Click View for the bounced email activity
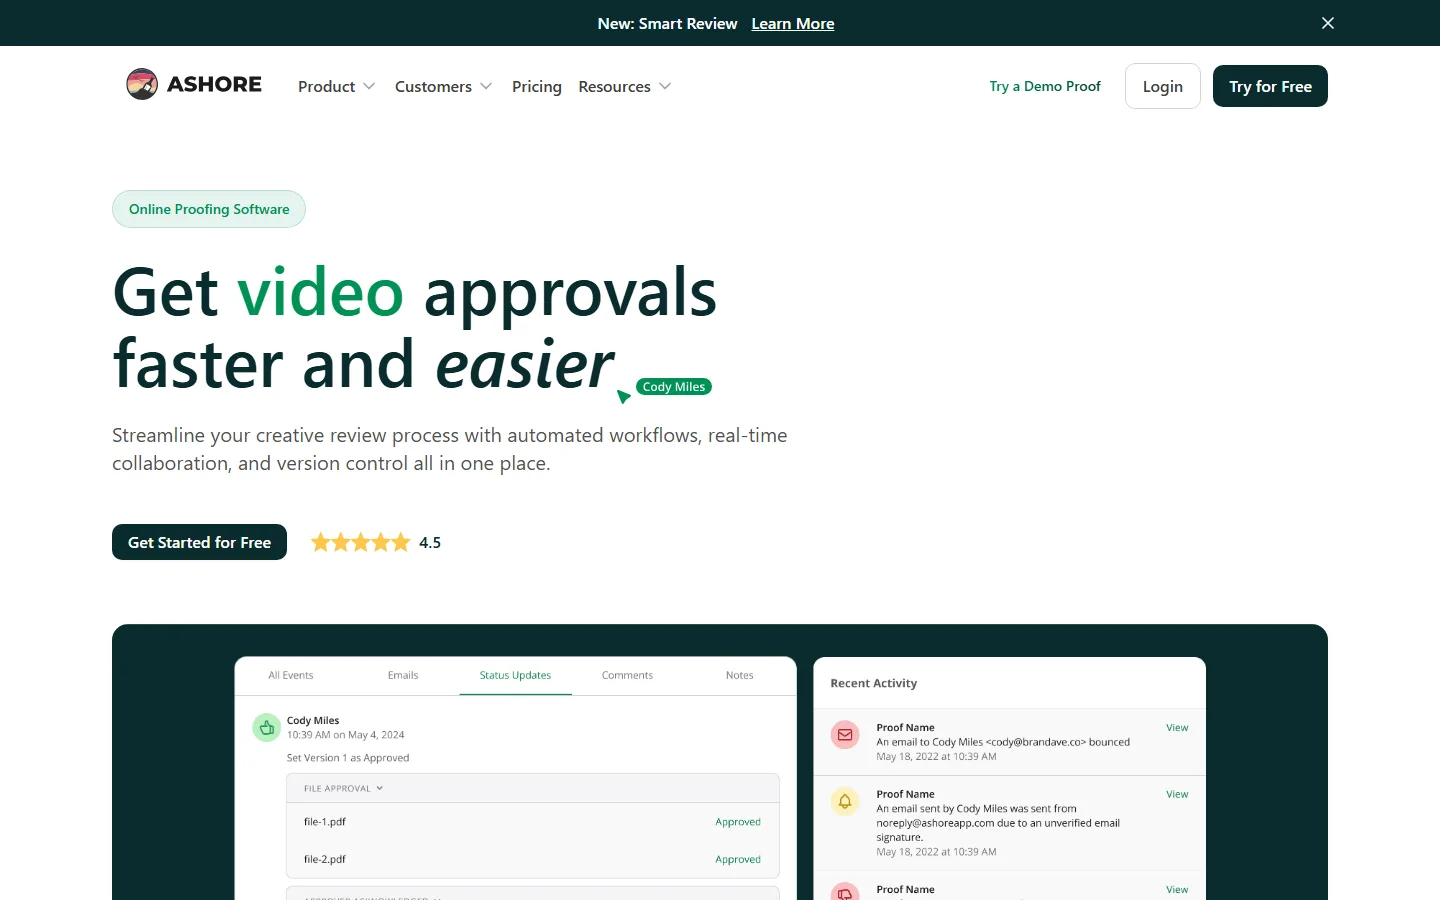1440x900 pixels. coord(1177,728)
